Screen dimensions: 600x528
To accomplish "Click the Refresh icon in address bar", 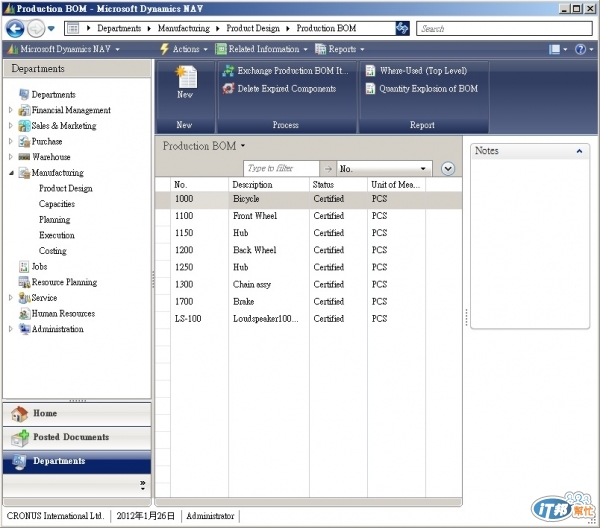I will tap(402, 28).
